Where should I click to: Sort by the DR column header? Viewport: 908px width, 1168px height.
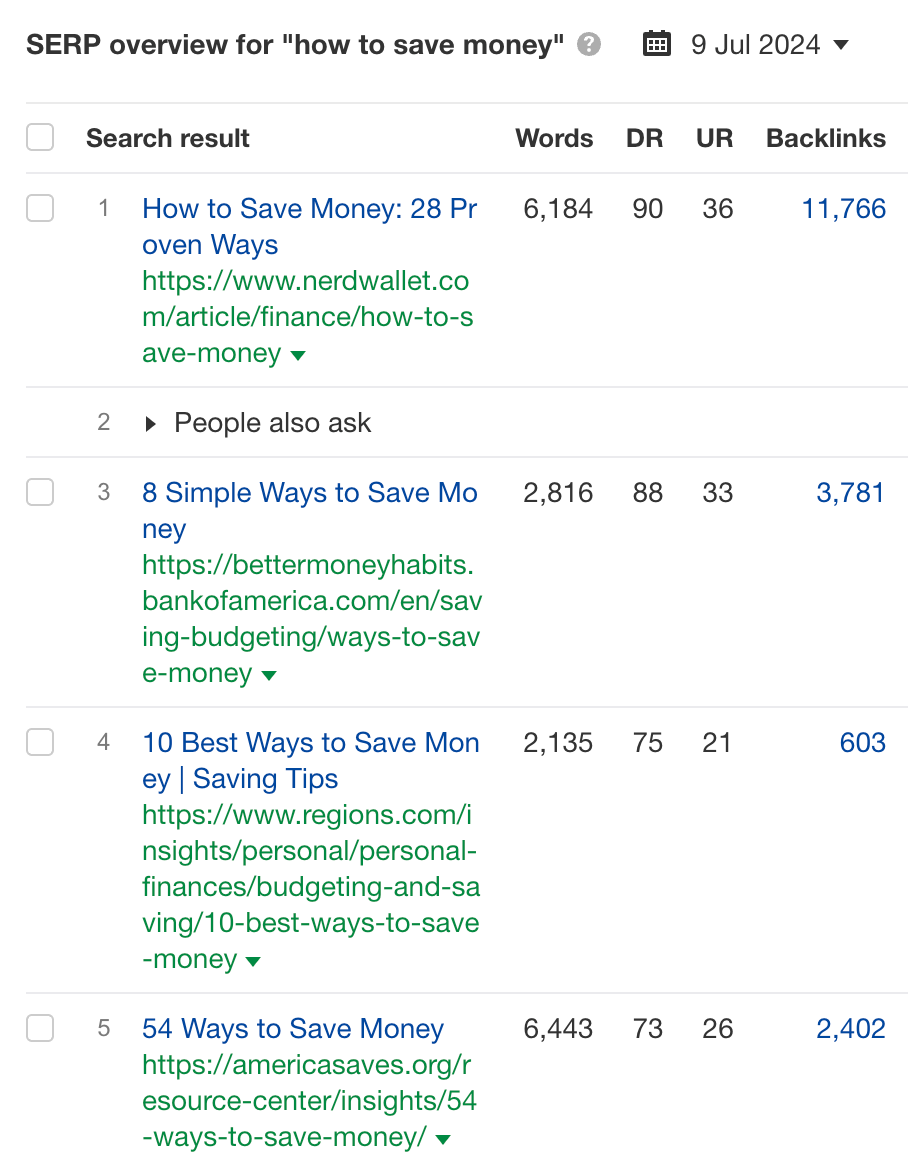(645, 138)
